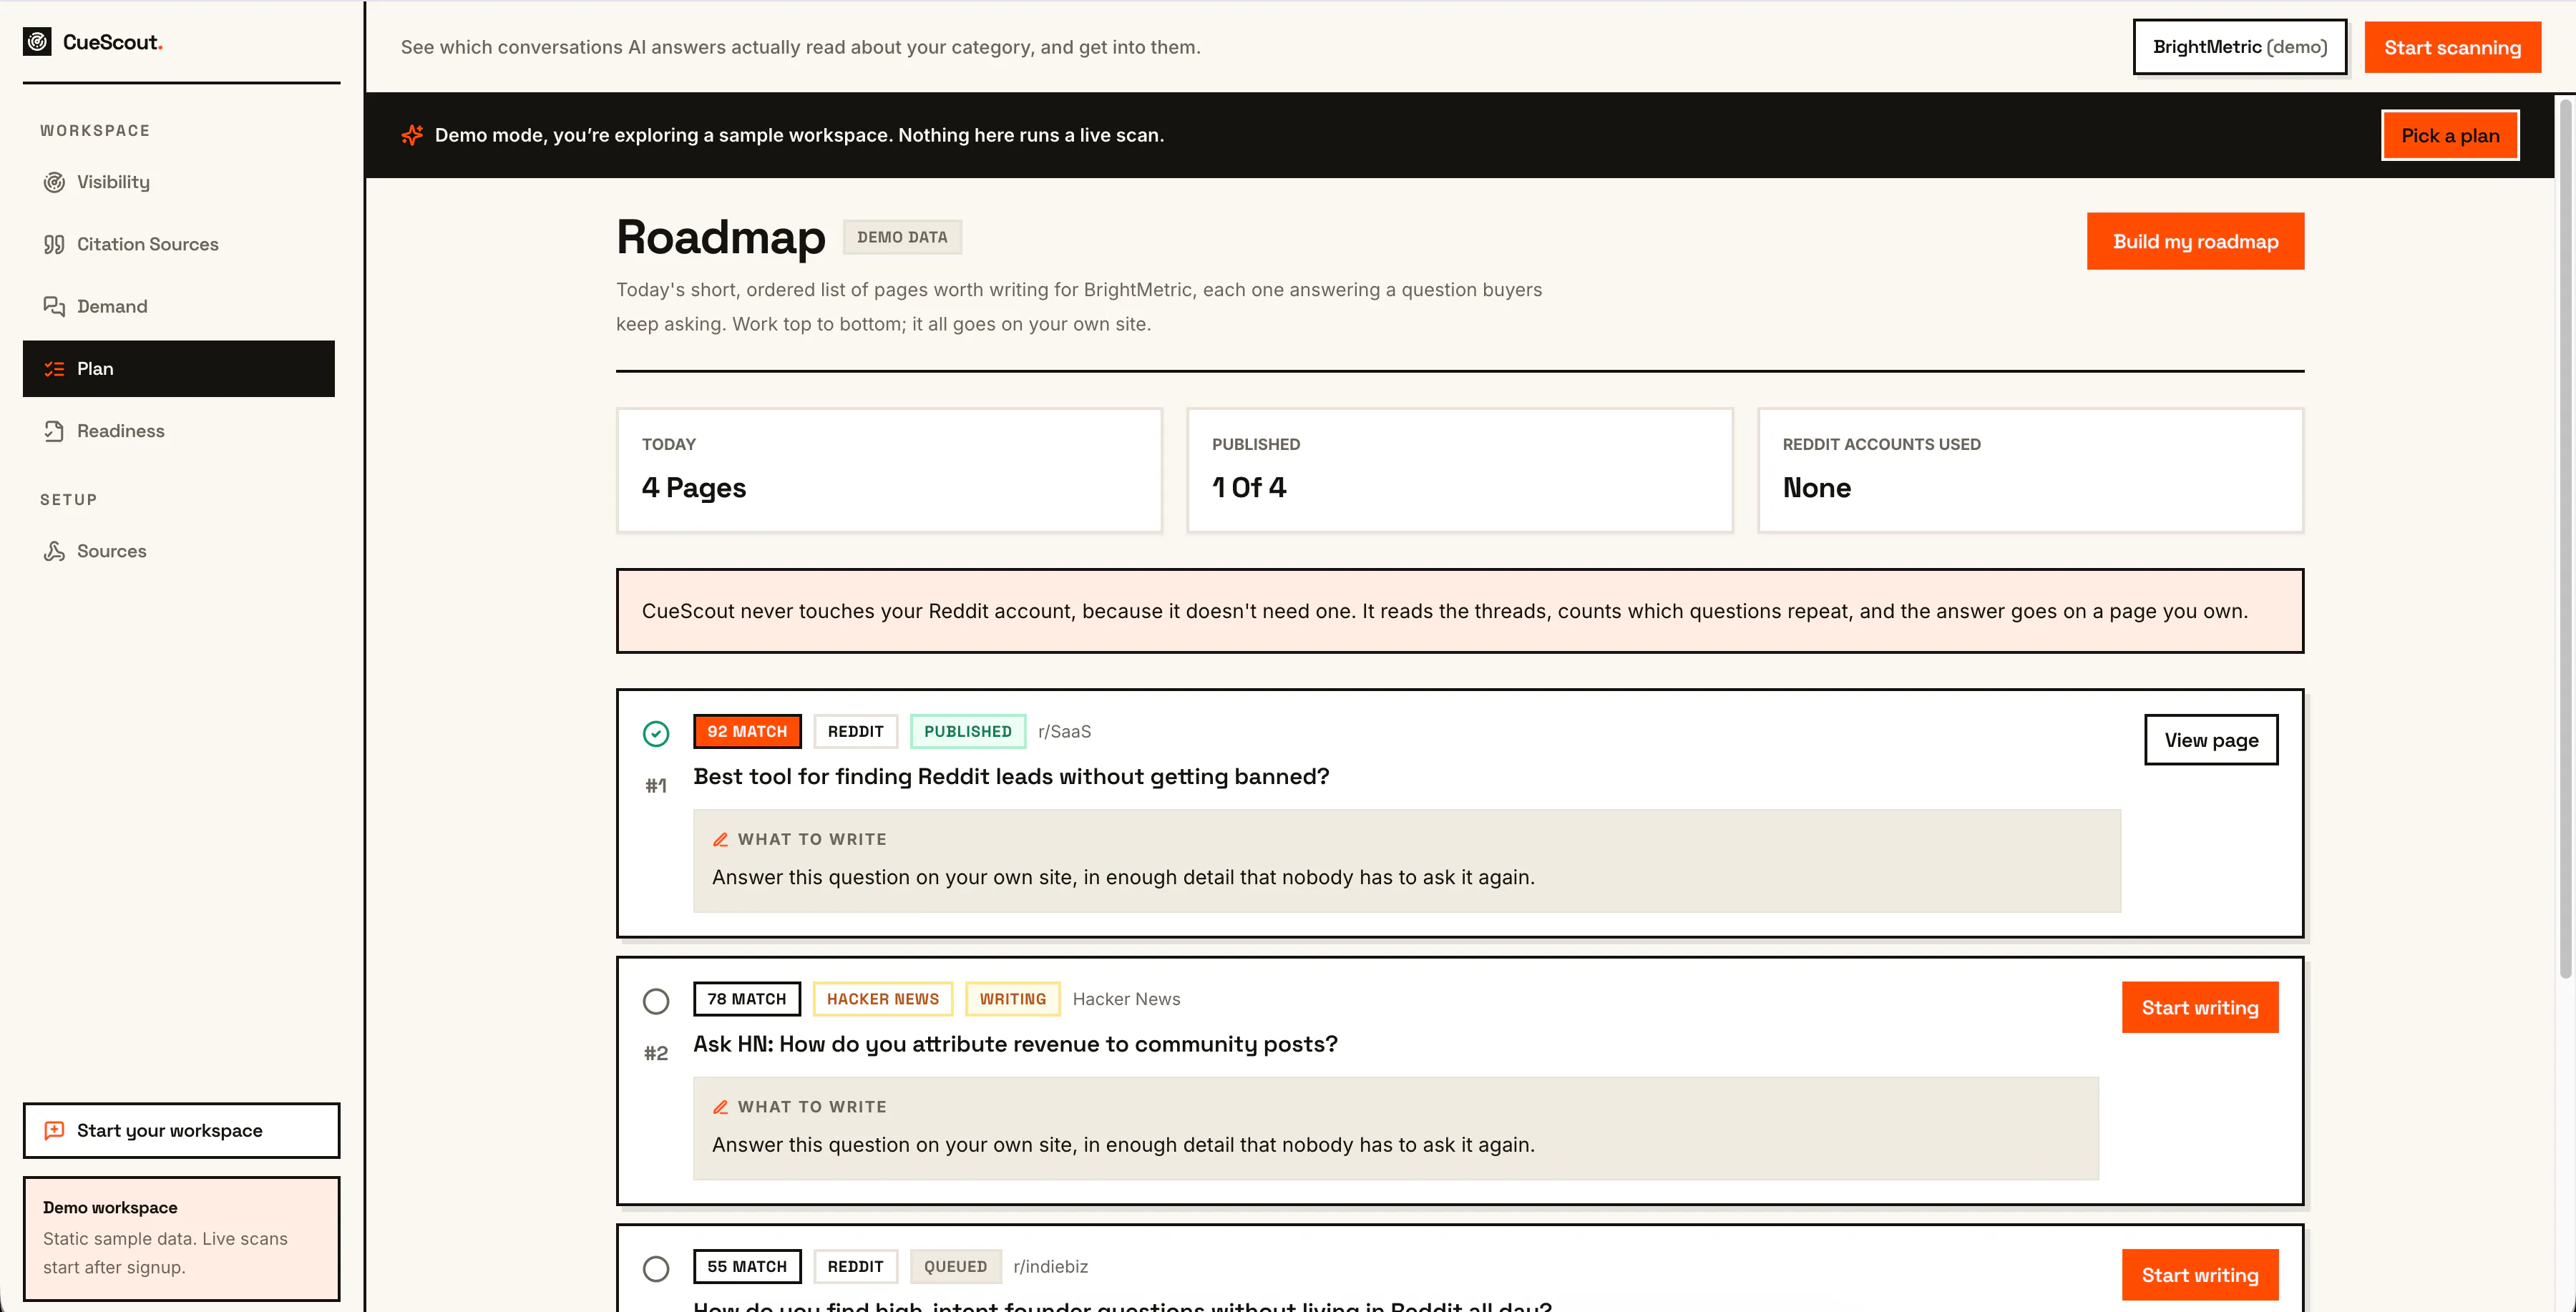Click the WRITING status badge
The width and height of the screenshot is (2576, 1312).
point(1012,999)
